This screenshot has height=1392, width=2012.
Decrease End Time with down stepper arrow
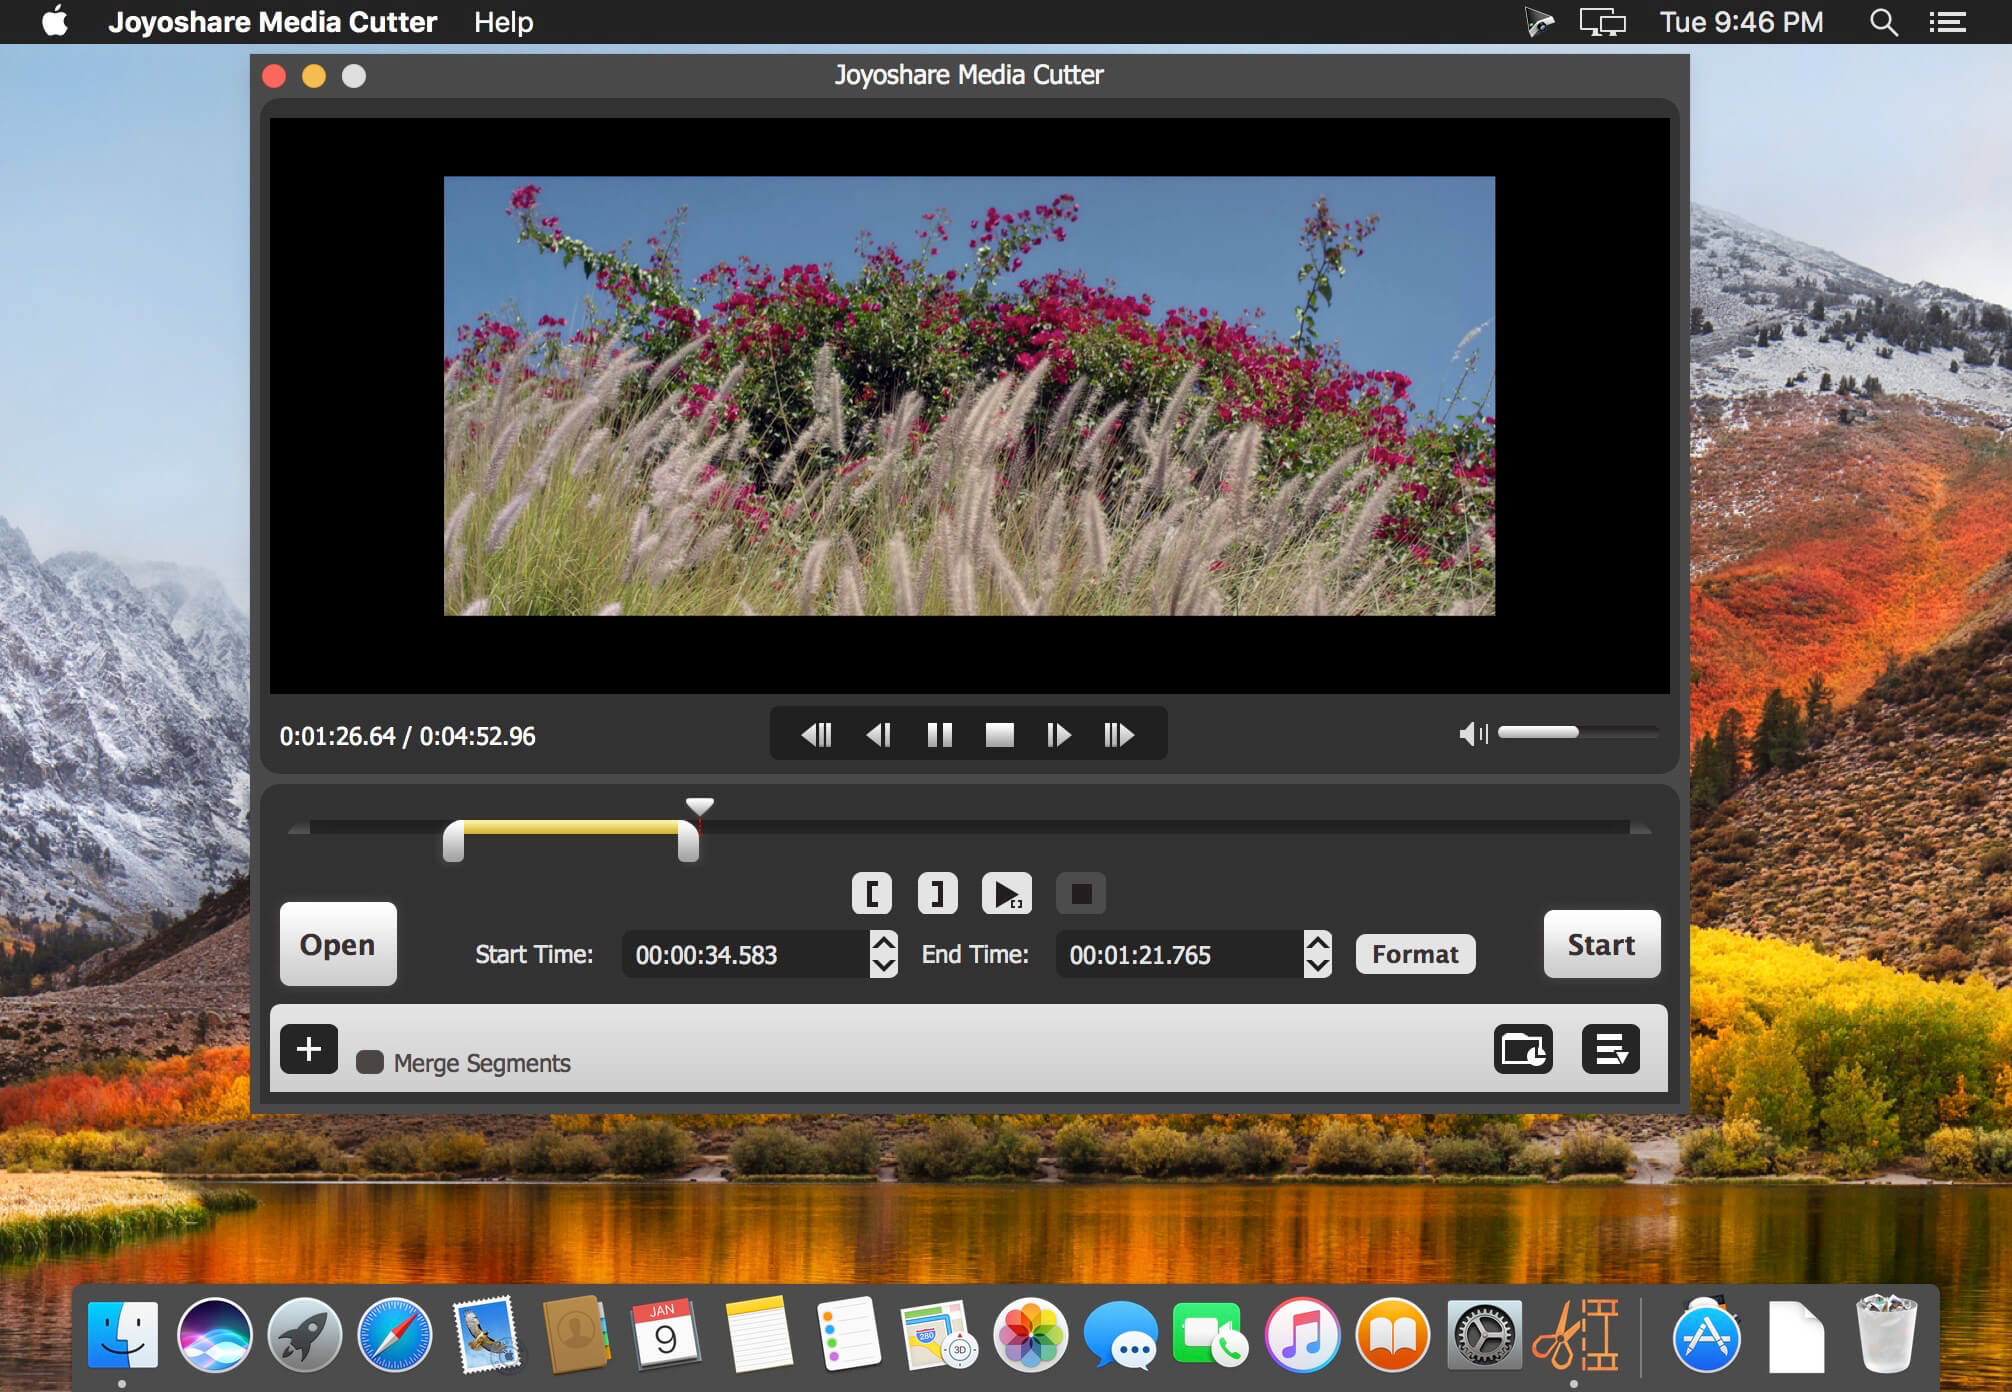pos(1318,966)
